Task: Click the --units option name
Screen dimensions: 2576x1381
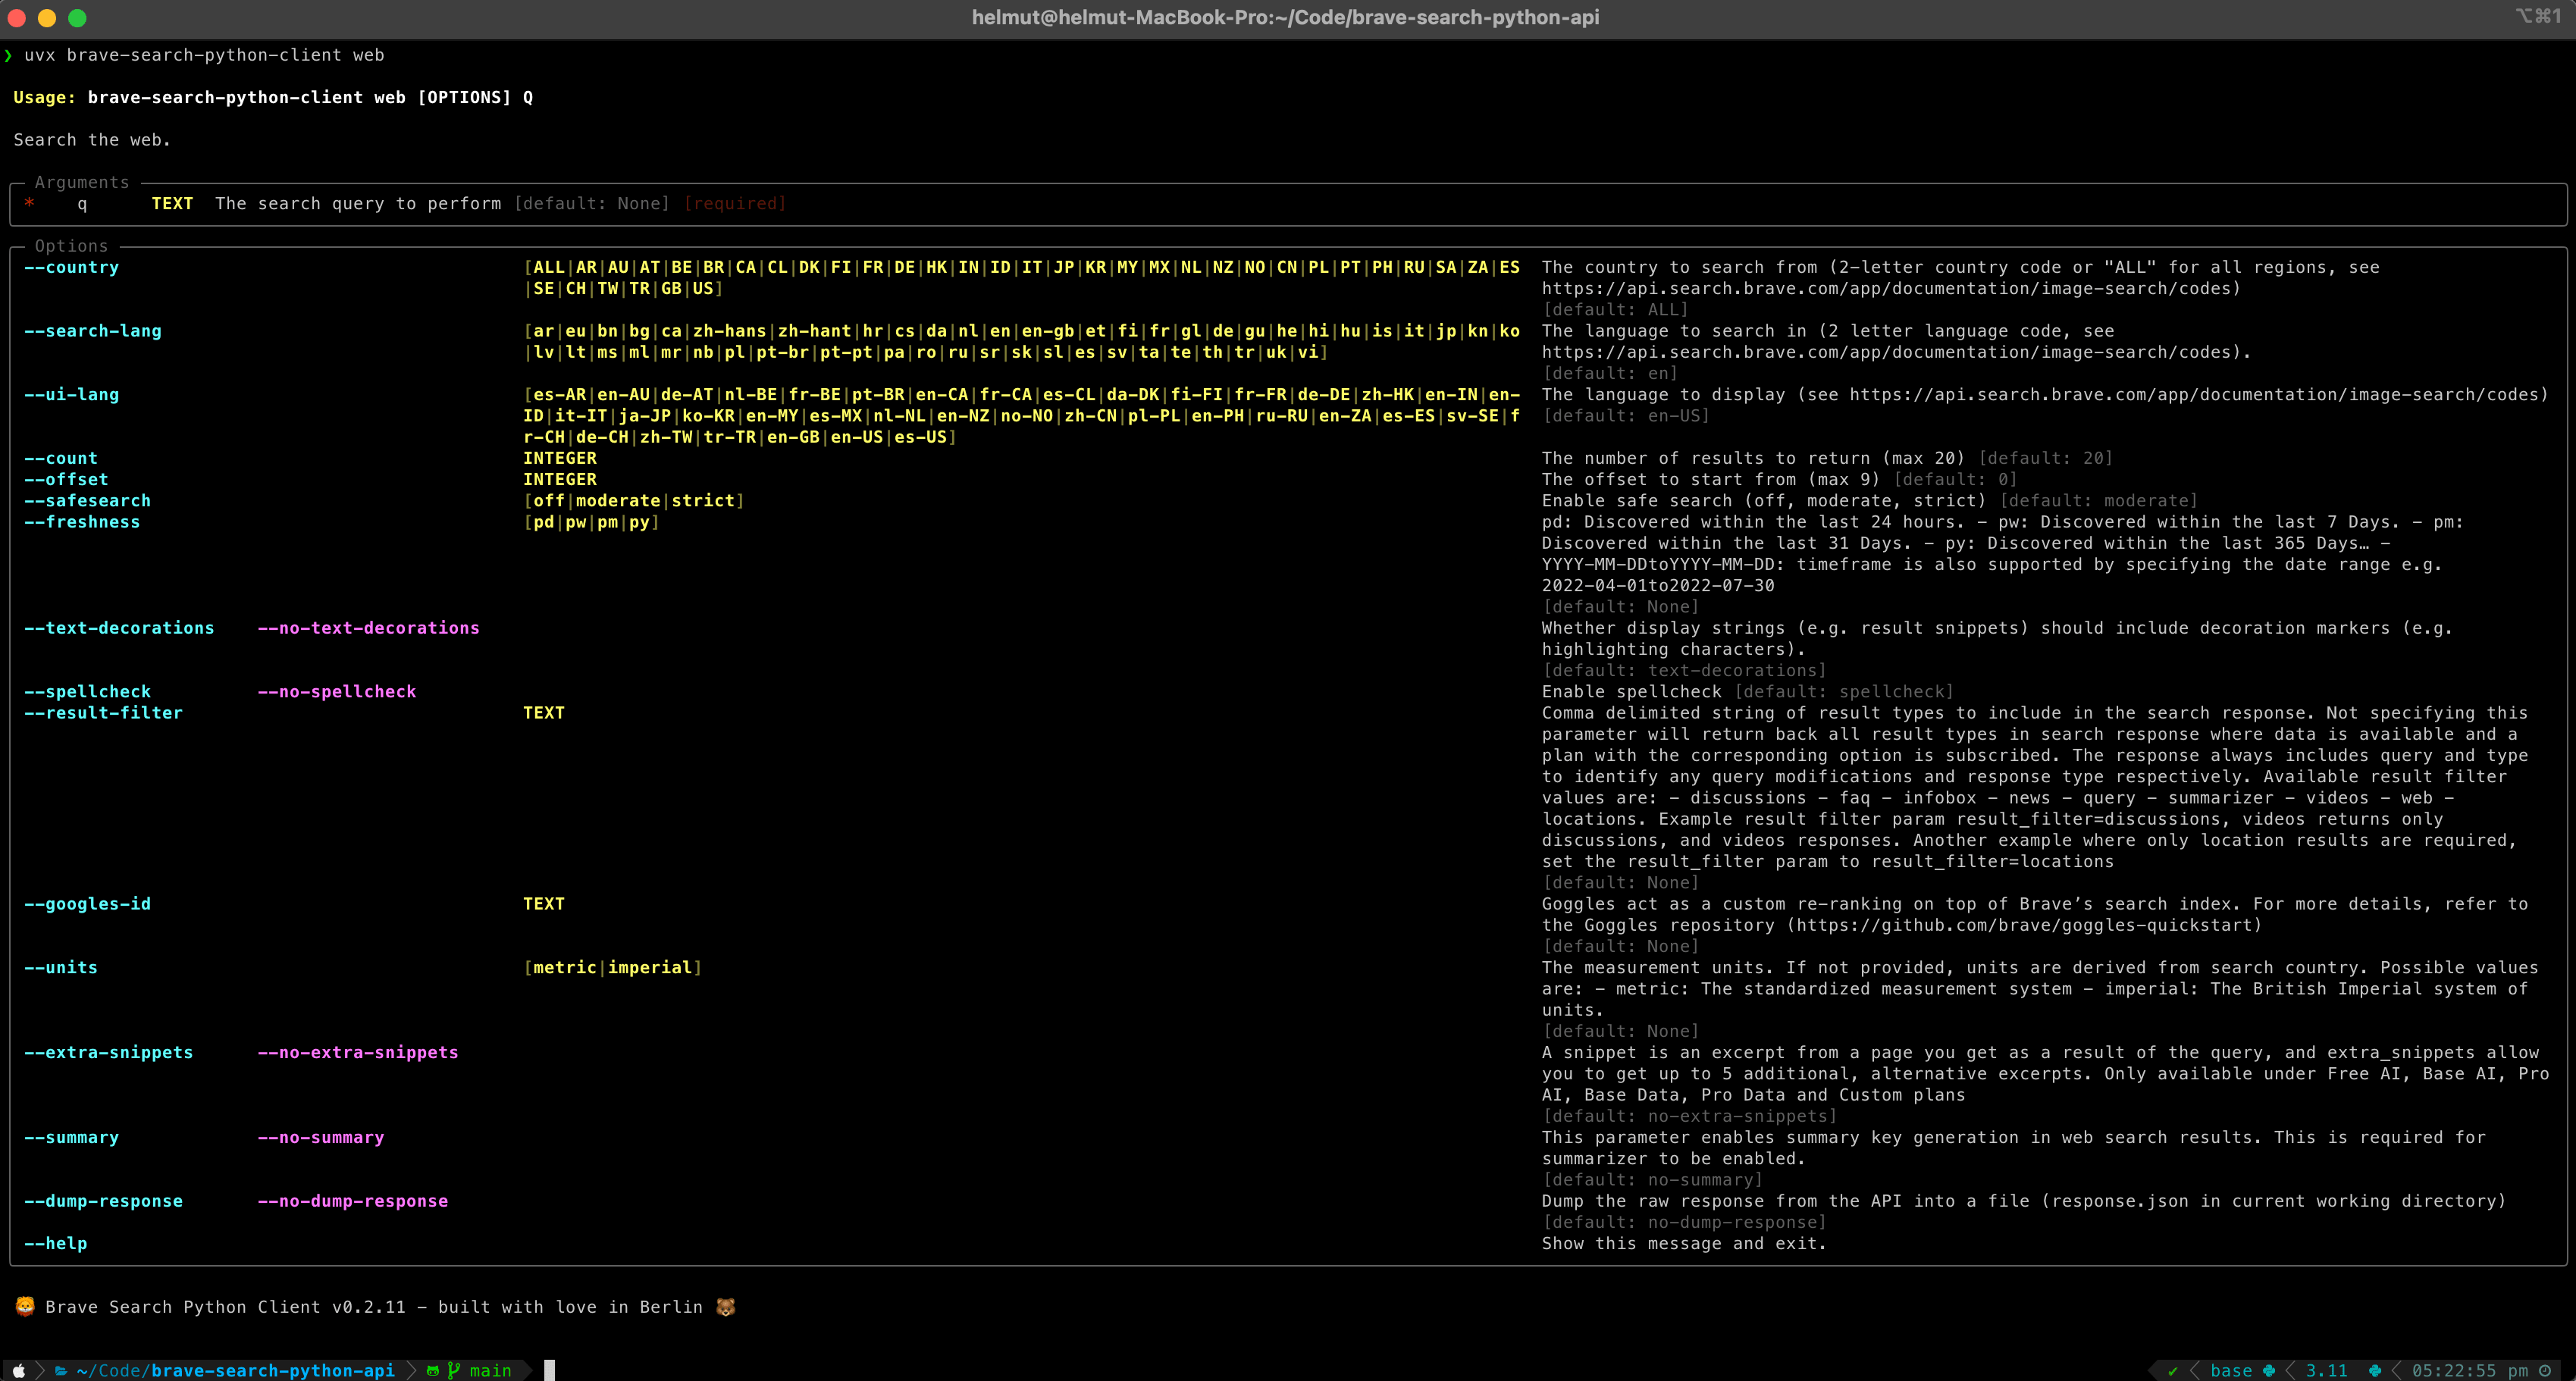Action: tap(61, 967)
